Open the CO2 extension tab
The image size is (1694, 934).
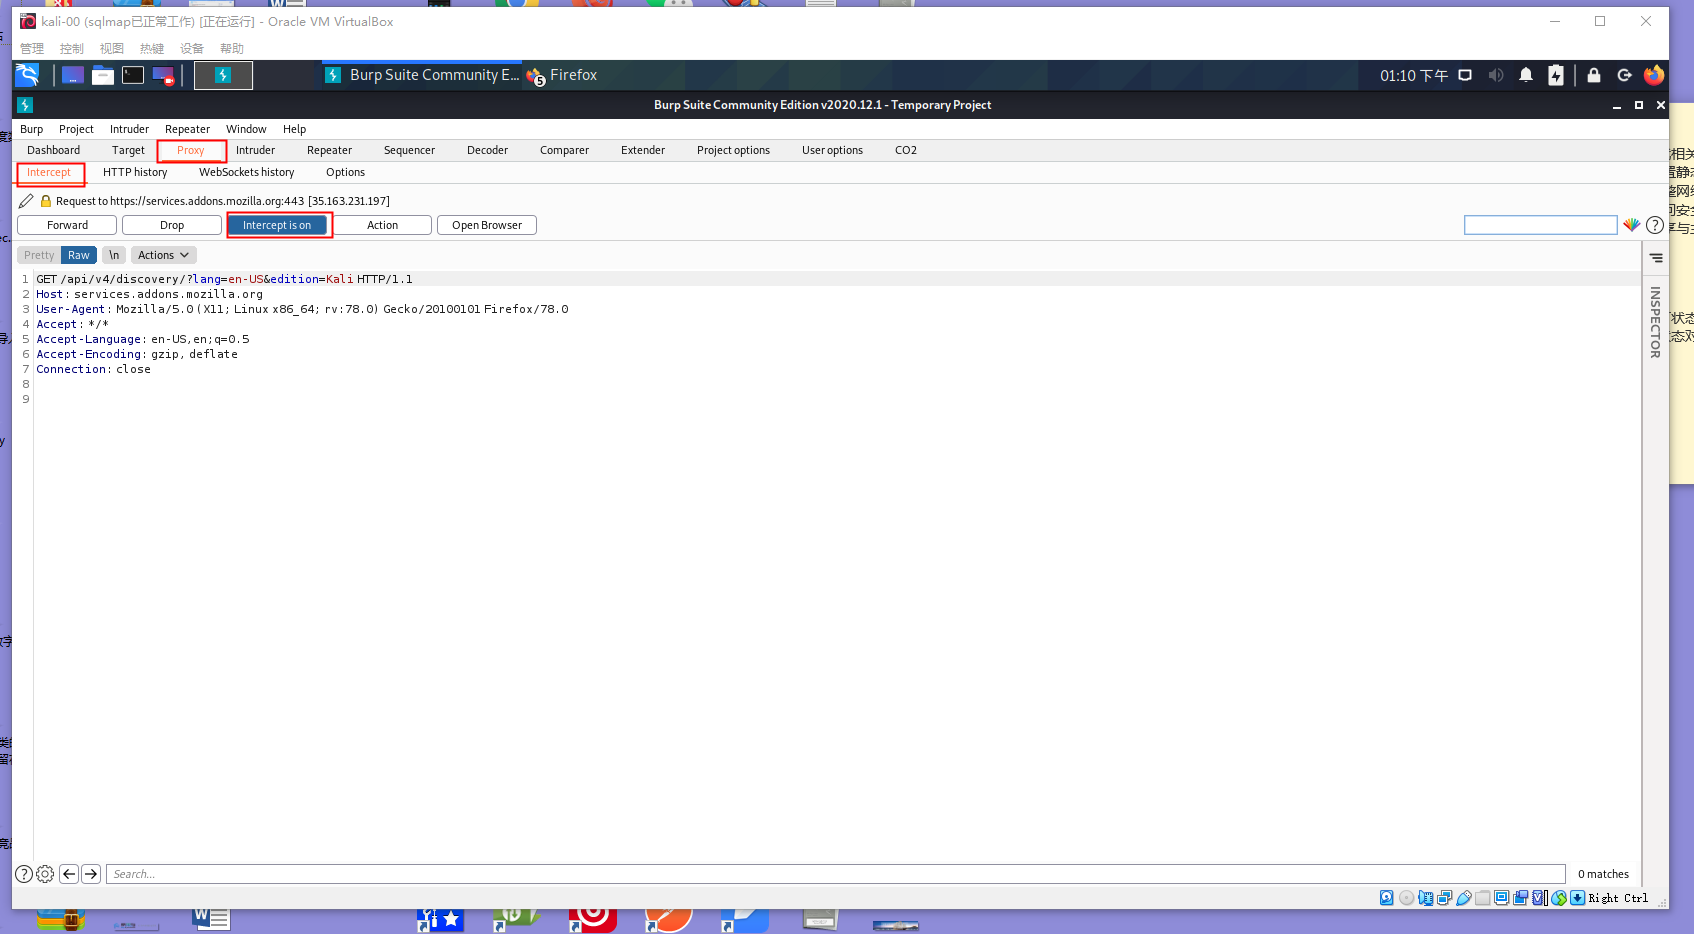pyautogui.click(x=906, y=150)
